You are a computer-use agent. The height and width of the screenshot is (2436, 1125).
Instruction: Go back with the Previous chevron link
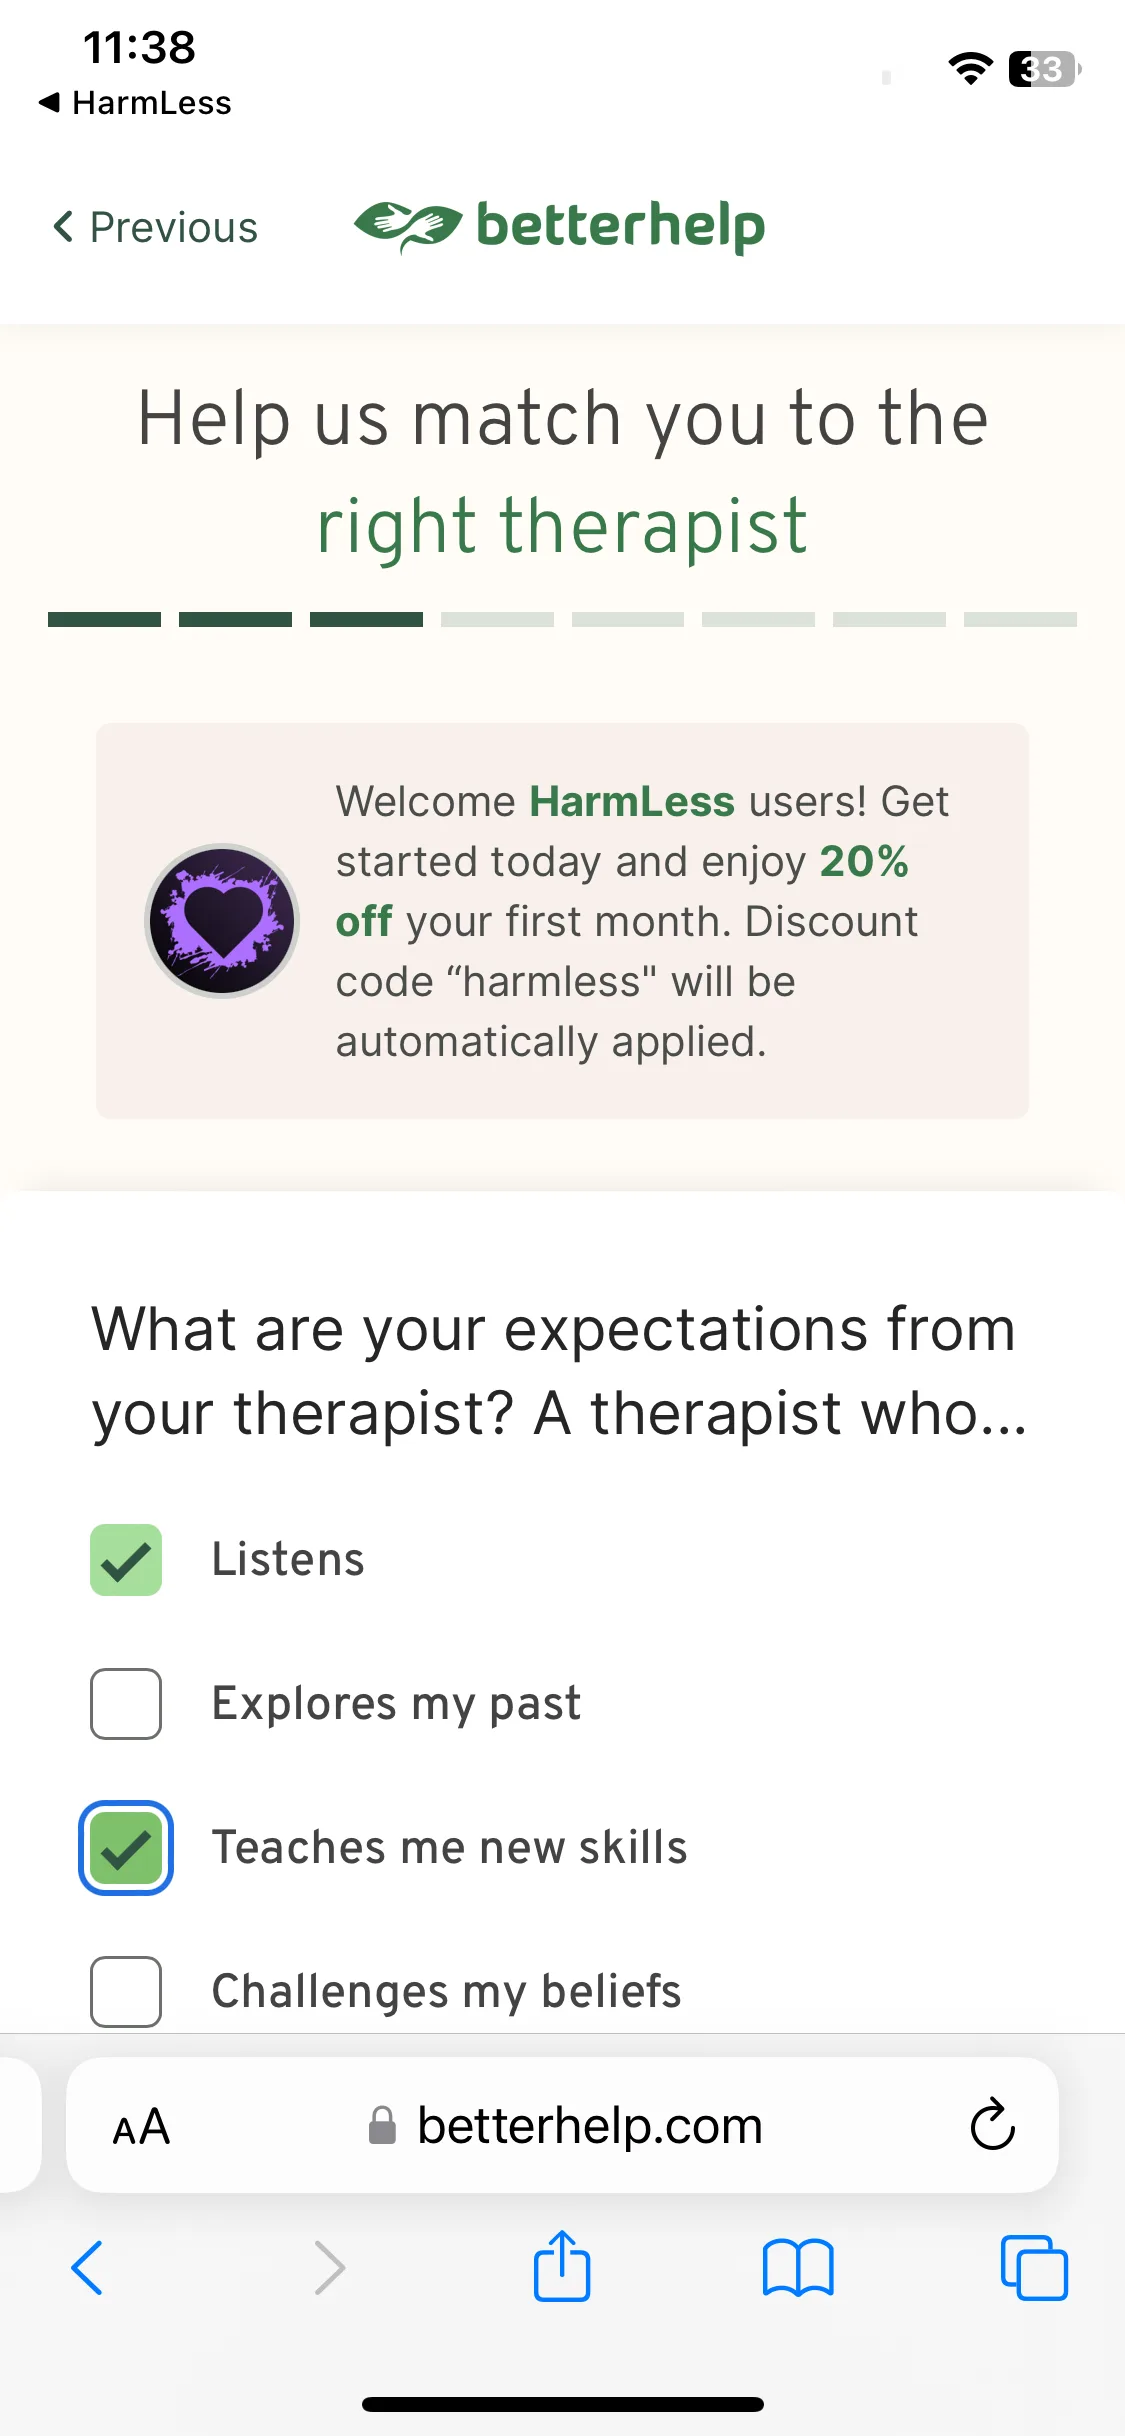point(155,227)
